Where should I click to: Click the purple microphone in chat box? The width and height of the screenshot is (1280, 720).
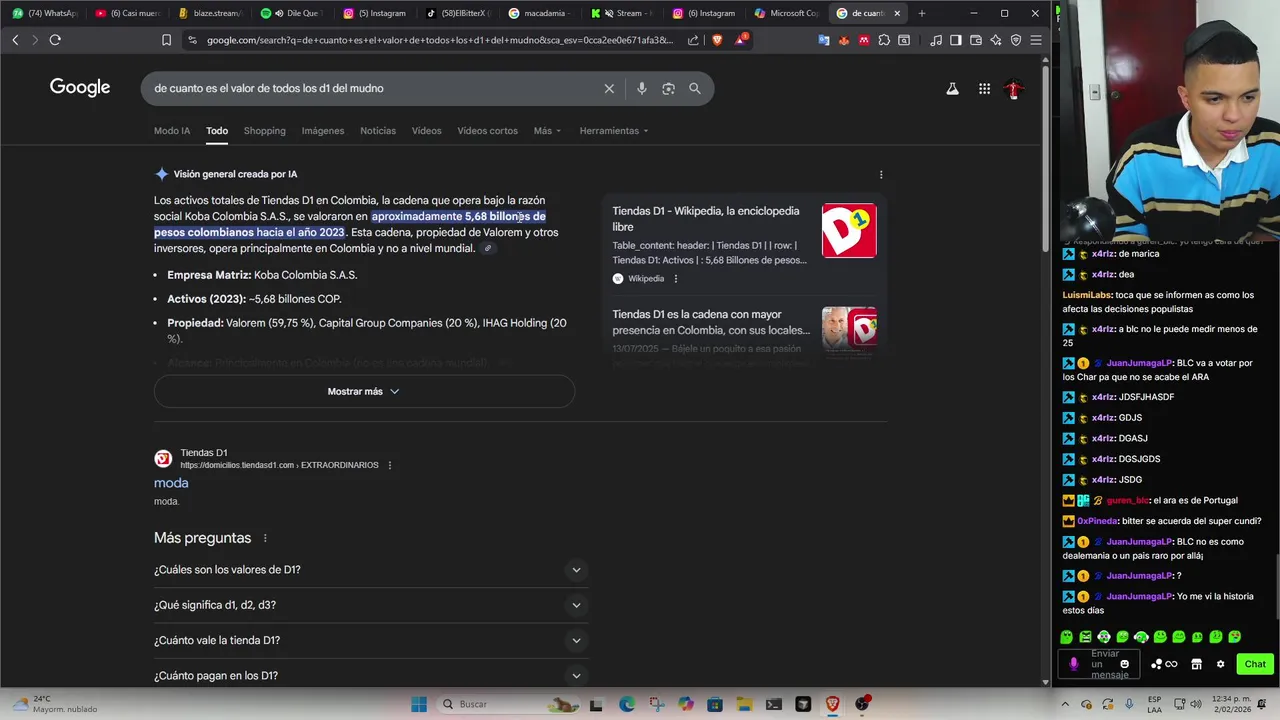click(1074, 664)
